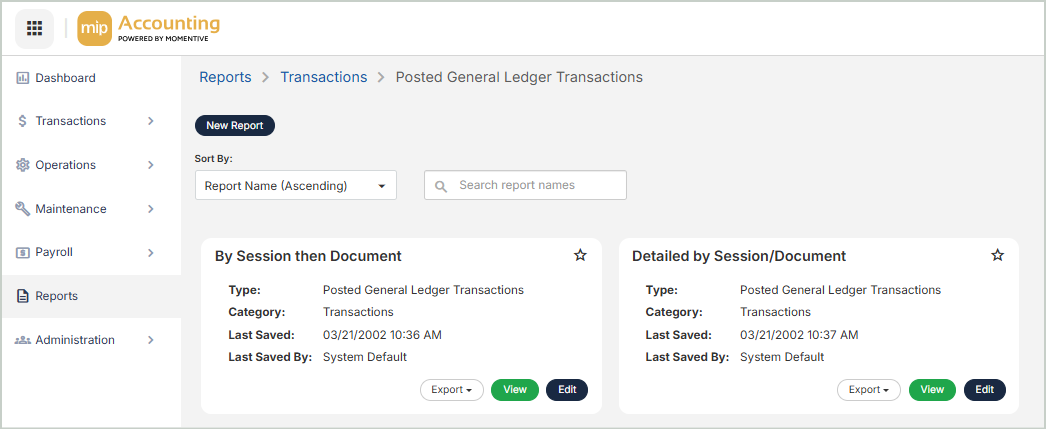Expand the Transactions sidebar submenu chevron
Viewport: 1046px width, 429px height.
[x=151, y=121]
